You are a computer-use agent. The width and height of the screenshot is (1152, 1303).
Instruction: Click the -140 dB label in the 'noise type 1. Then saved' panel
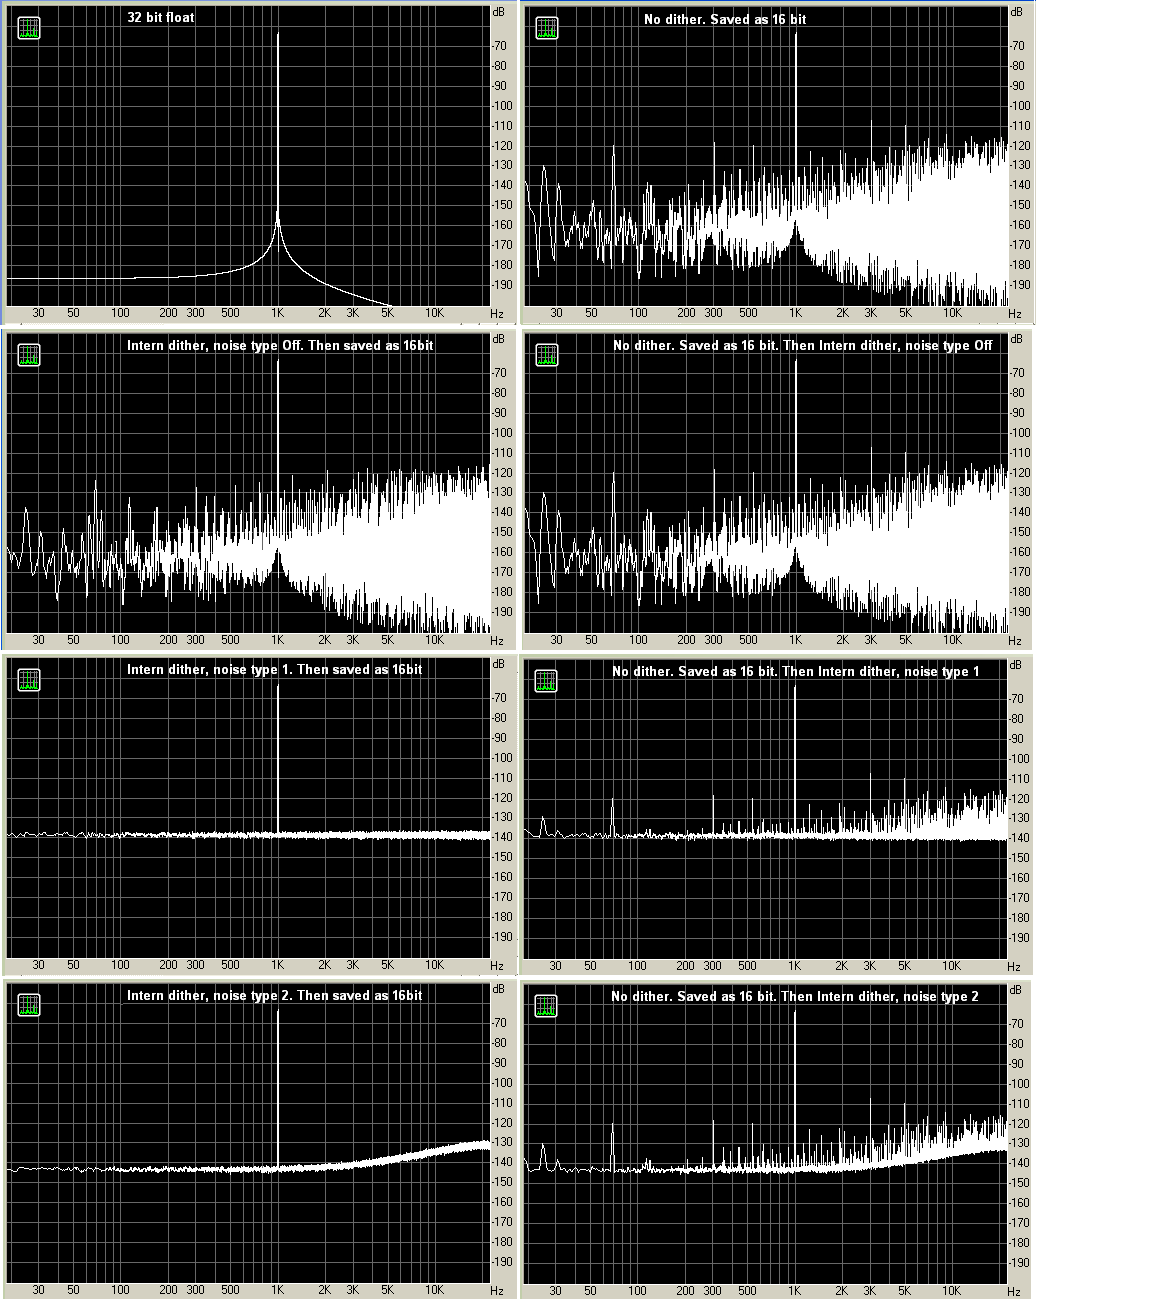click(502, 837)
